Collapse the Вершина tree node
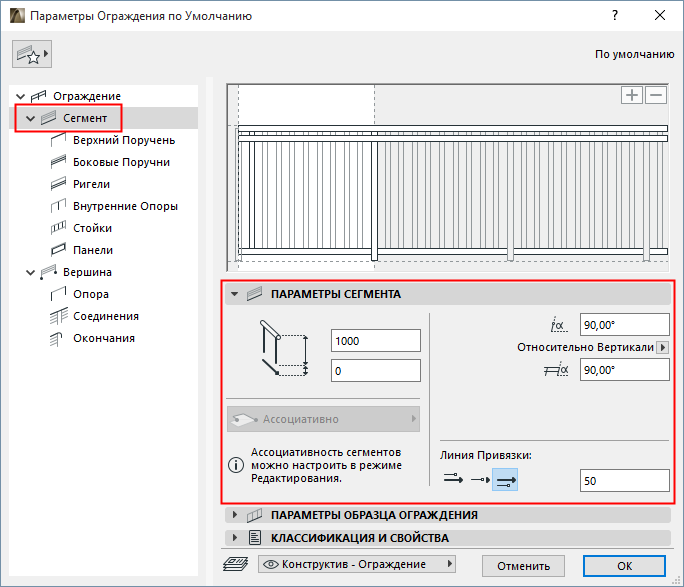Screen dimensions: 684x587 (30, 272)
